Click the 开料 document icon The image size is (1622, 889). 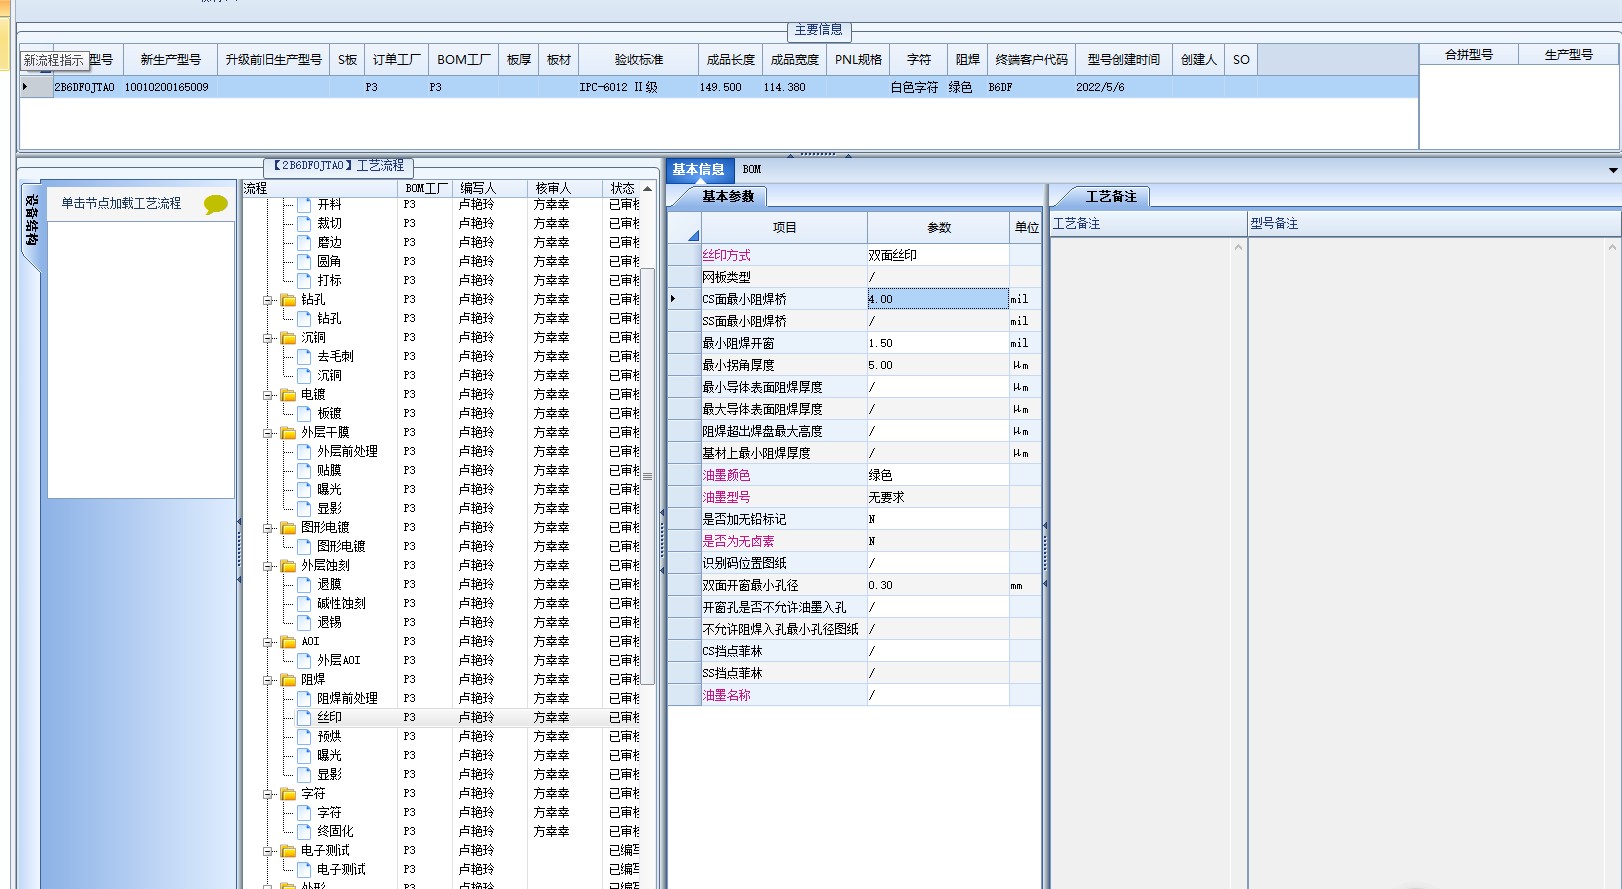tap(304, 204)
